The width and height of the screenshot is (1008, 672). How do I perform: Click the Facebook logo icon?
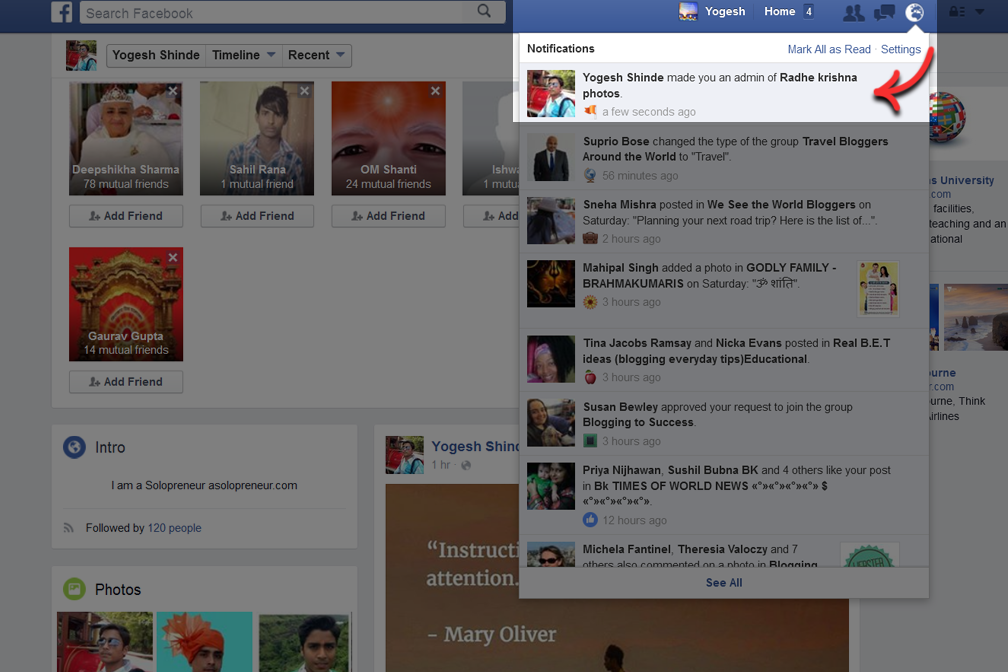point(62,12)
